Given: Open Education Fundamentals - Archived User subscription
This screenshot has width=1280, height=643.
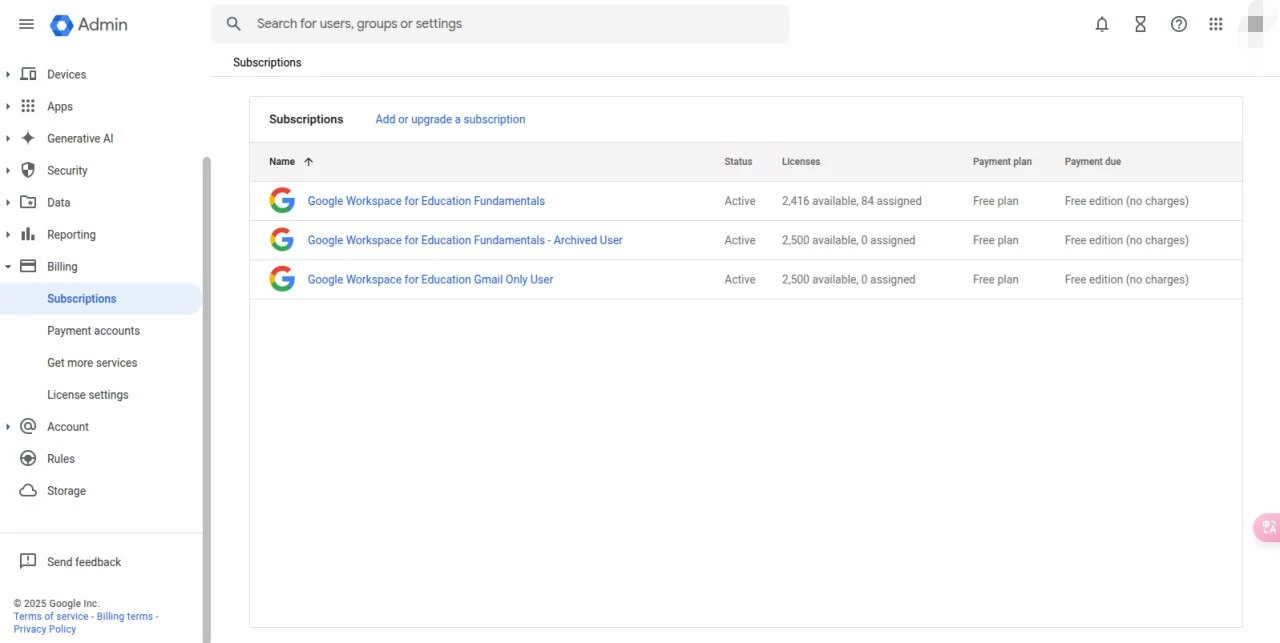Looking at the screenshot, I should coord(465,240).
